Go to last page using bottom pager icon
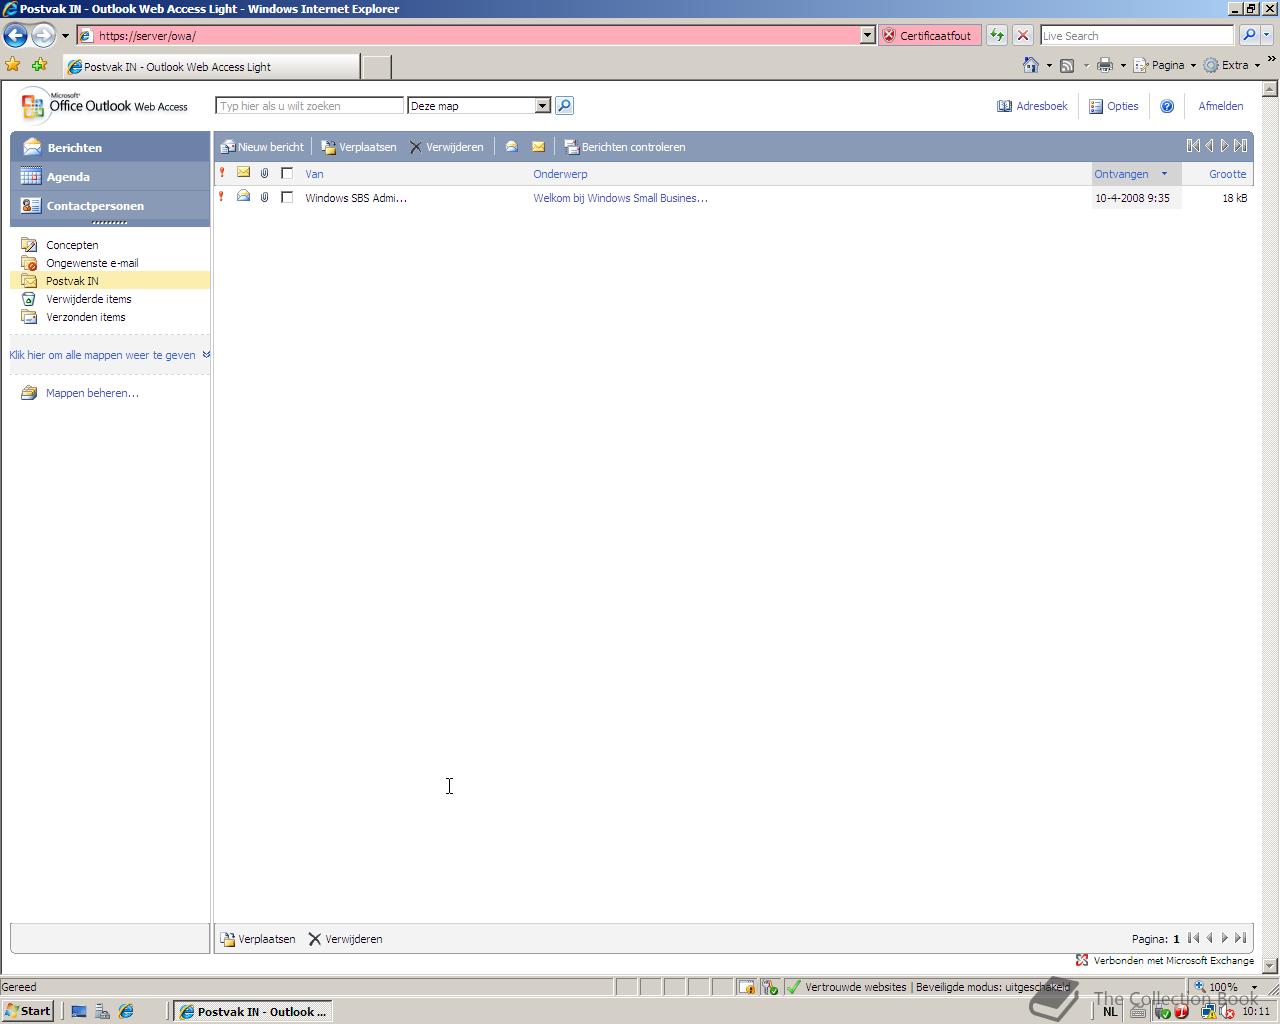The height and width of the screenshot is (1024, 1280). coord(1241,938)
